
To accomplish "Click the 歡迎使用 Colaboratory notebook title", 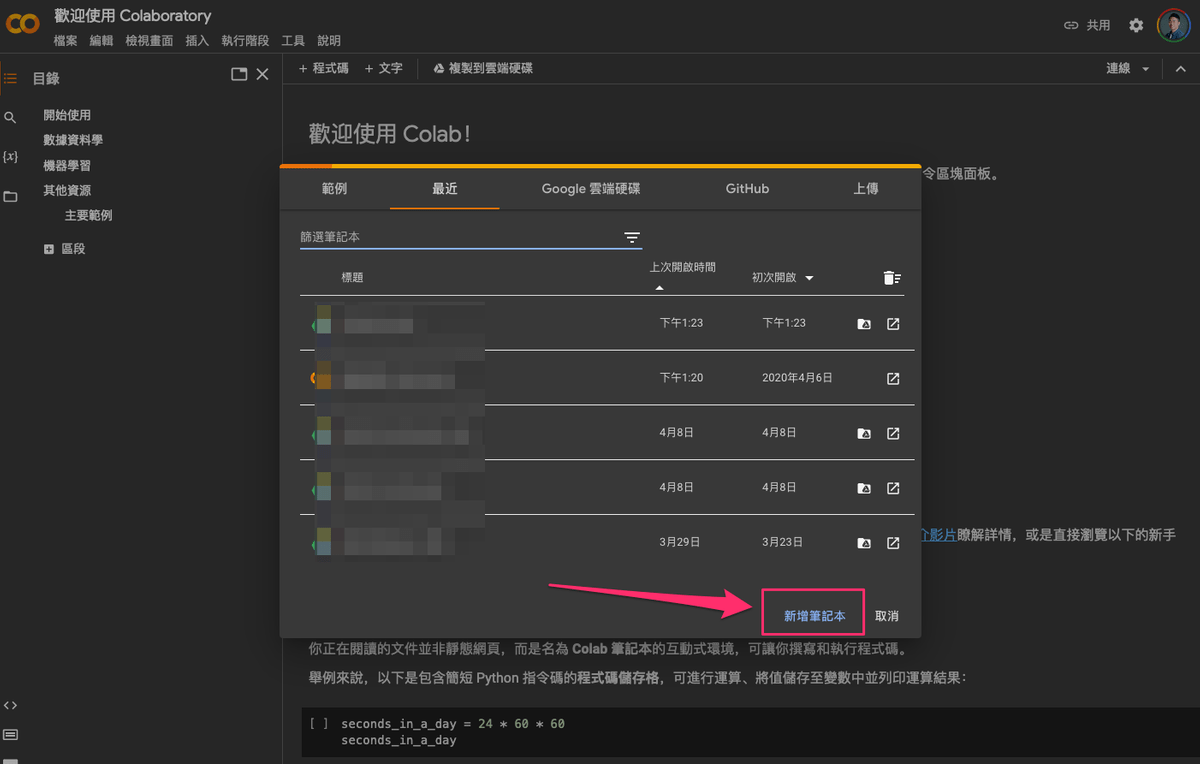I will click(x=133, y=16).
